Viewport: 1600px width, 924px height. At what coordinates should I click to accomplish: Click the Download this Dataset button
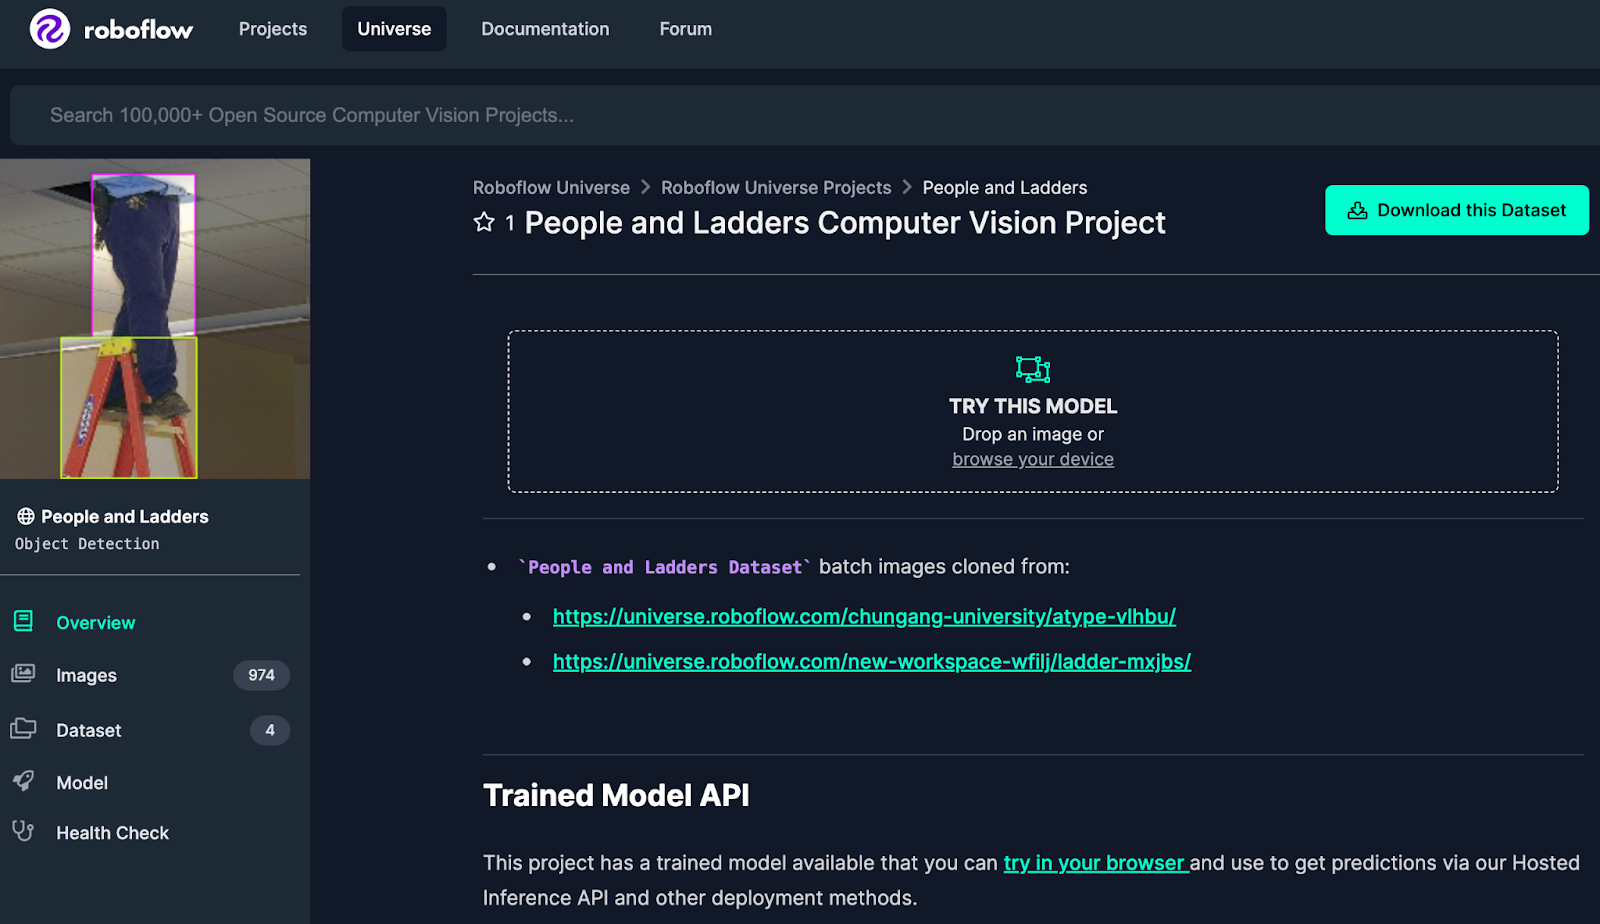point(1457,210)
